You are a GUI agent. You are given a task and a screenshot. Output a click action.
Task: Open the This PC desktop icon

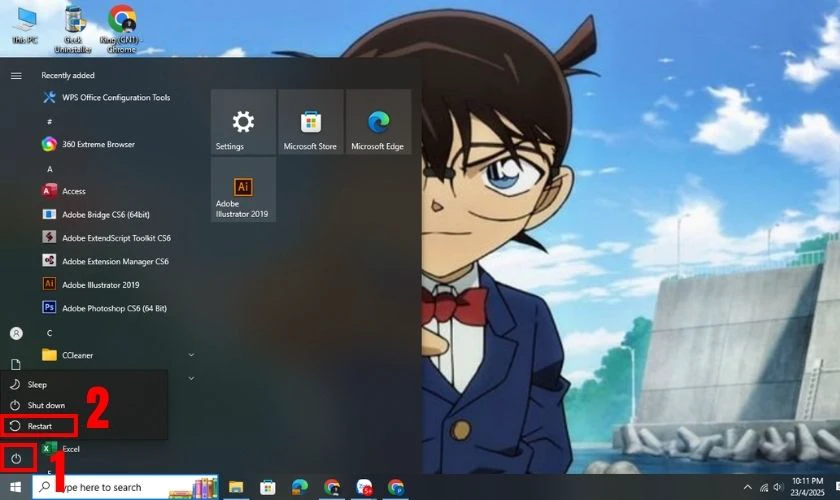coord(25,25)
